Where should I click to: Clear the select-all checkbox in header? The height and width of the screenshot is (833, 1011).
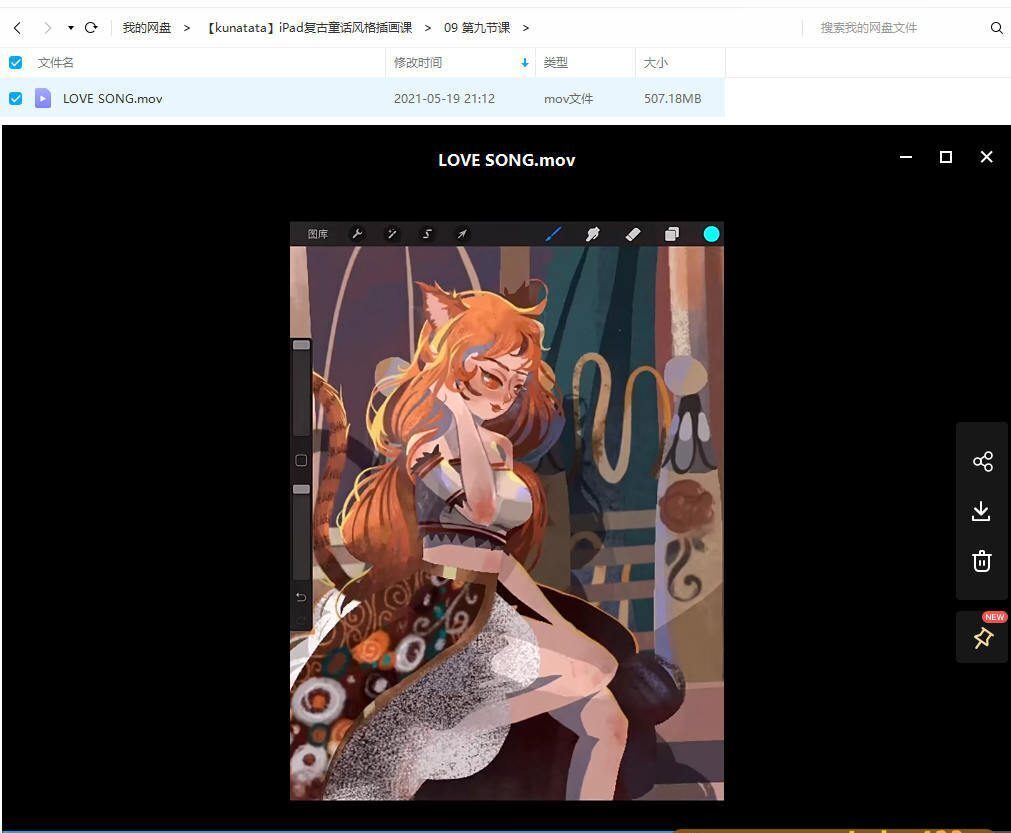(x=15, y=62)
